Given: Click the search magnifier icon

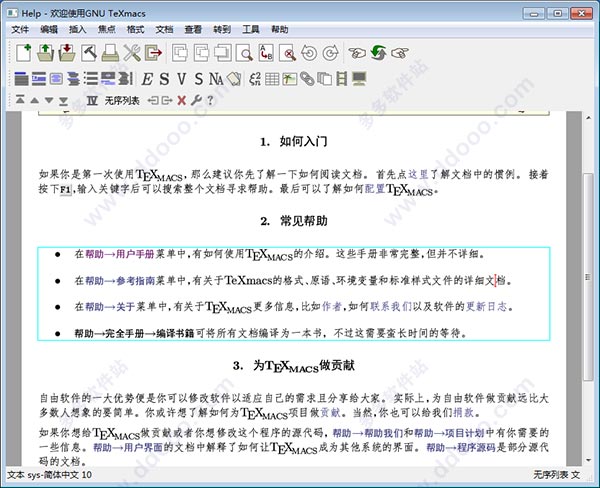Looking at the screenshot, I should point(245,53).
